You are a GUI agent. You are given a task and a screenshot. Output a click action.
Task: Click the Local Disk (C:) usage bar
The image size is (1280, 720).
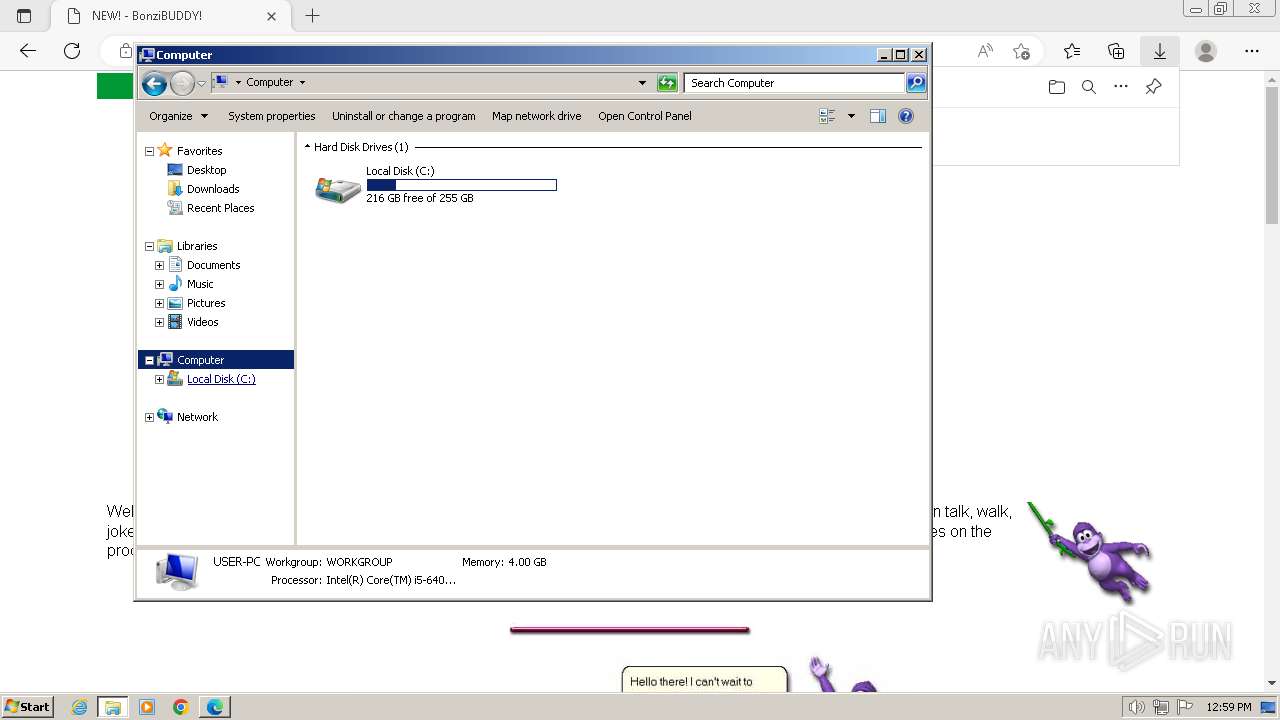461,185
